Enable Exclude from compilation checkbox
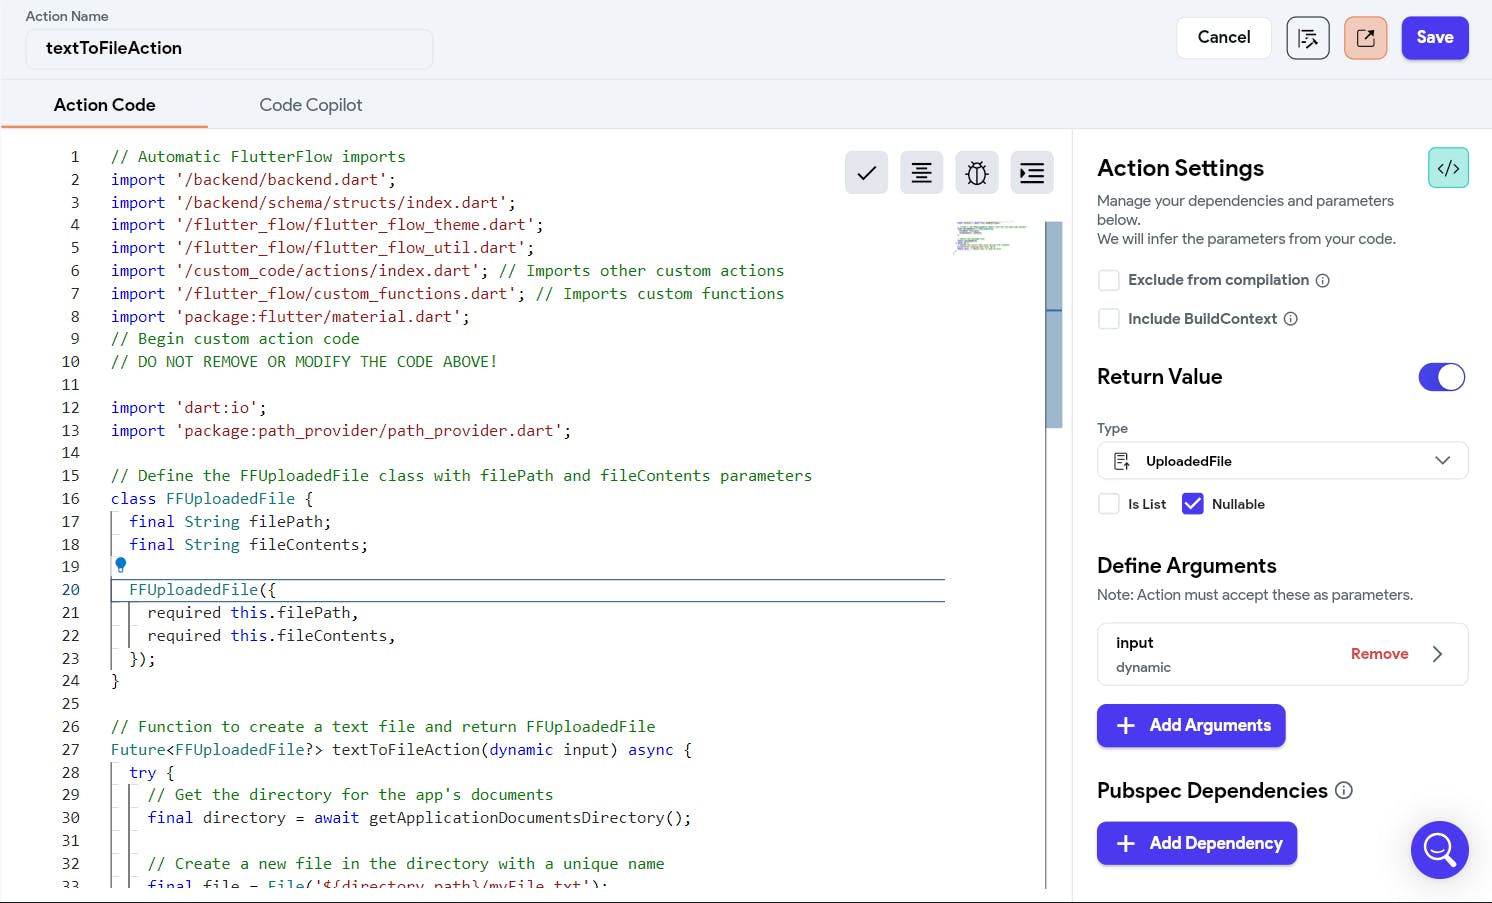This screenshot has width=1492, height=903. 1109,280
